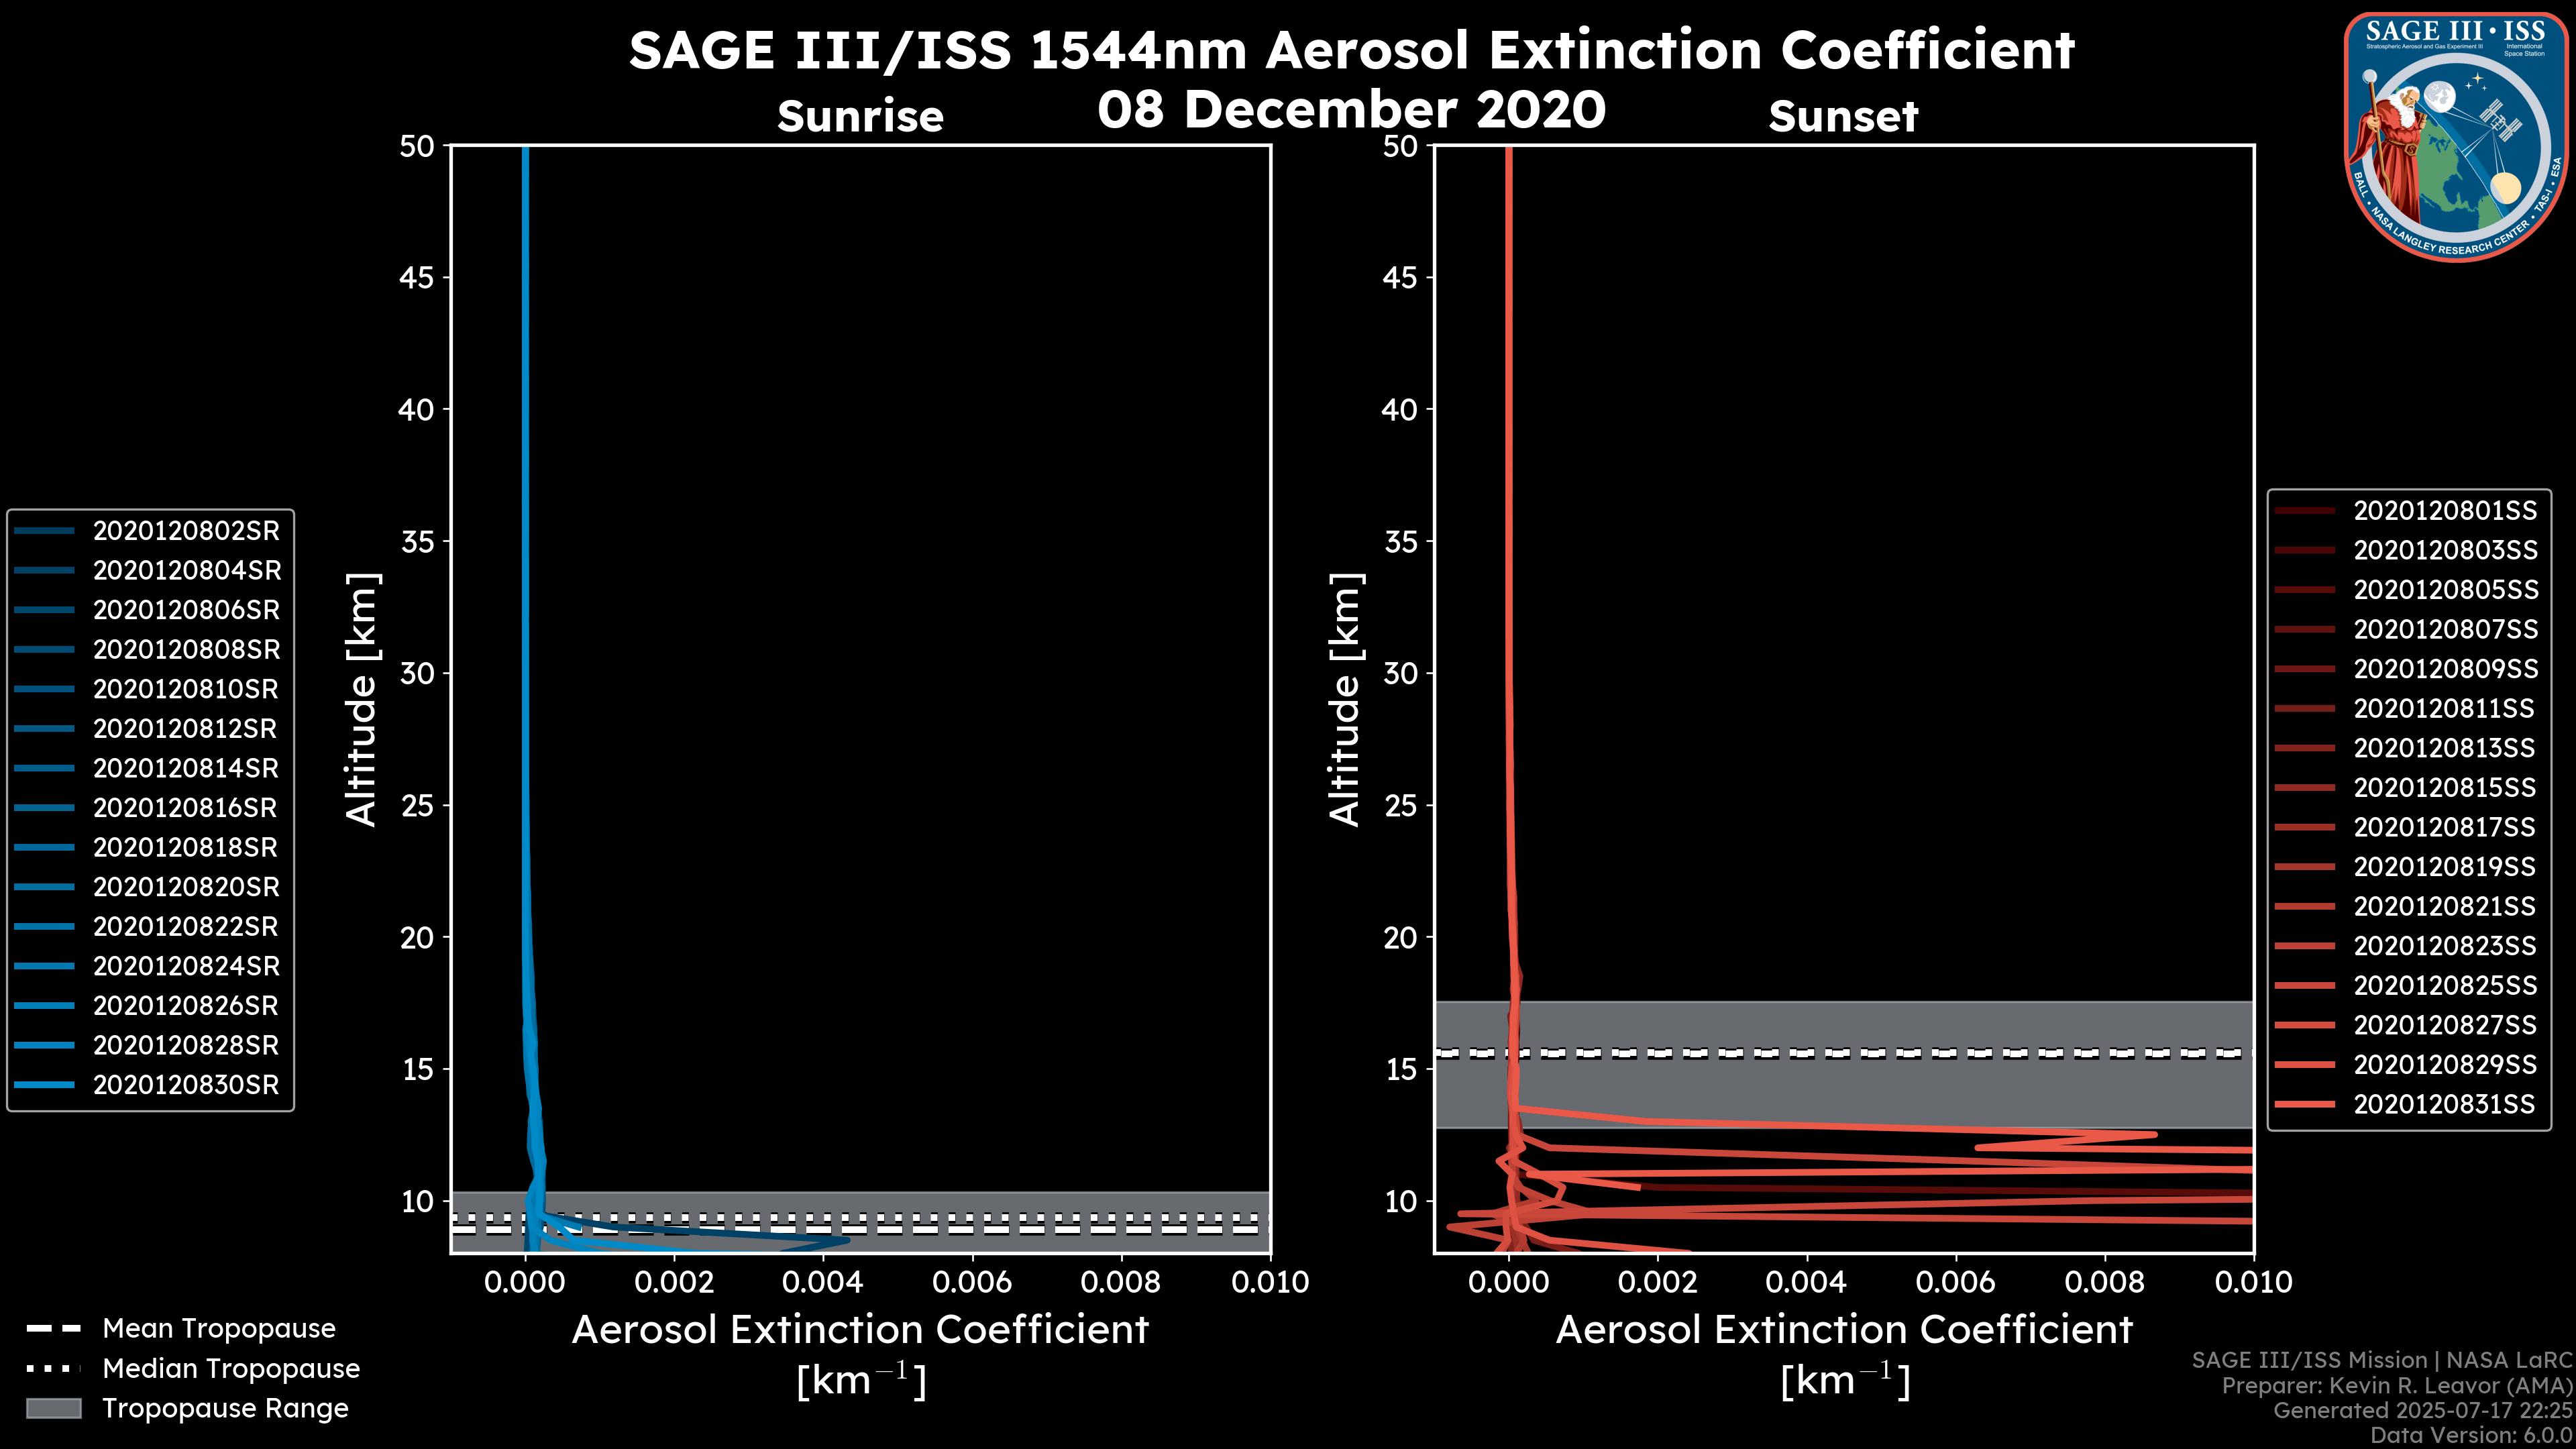The height and width of the screenshot is (1449, 2576).
Task: Click the Sunset panel title
Action: (1843, 117)
